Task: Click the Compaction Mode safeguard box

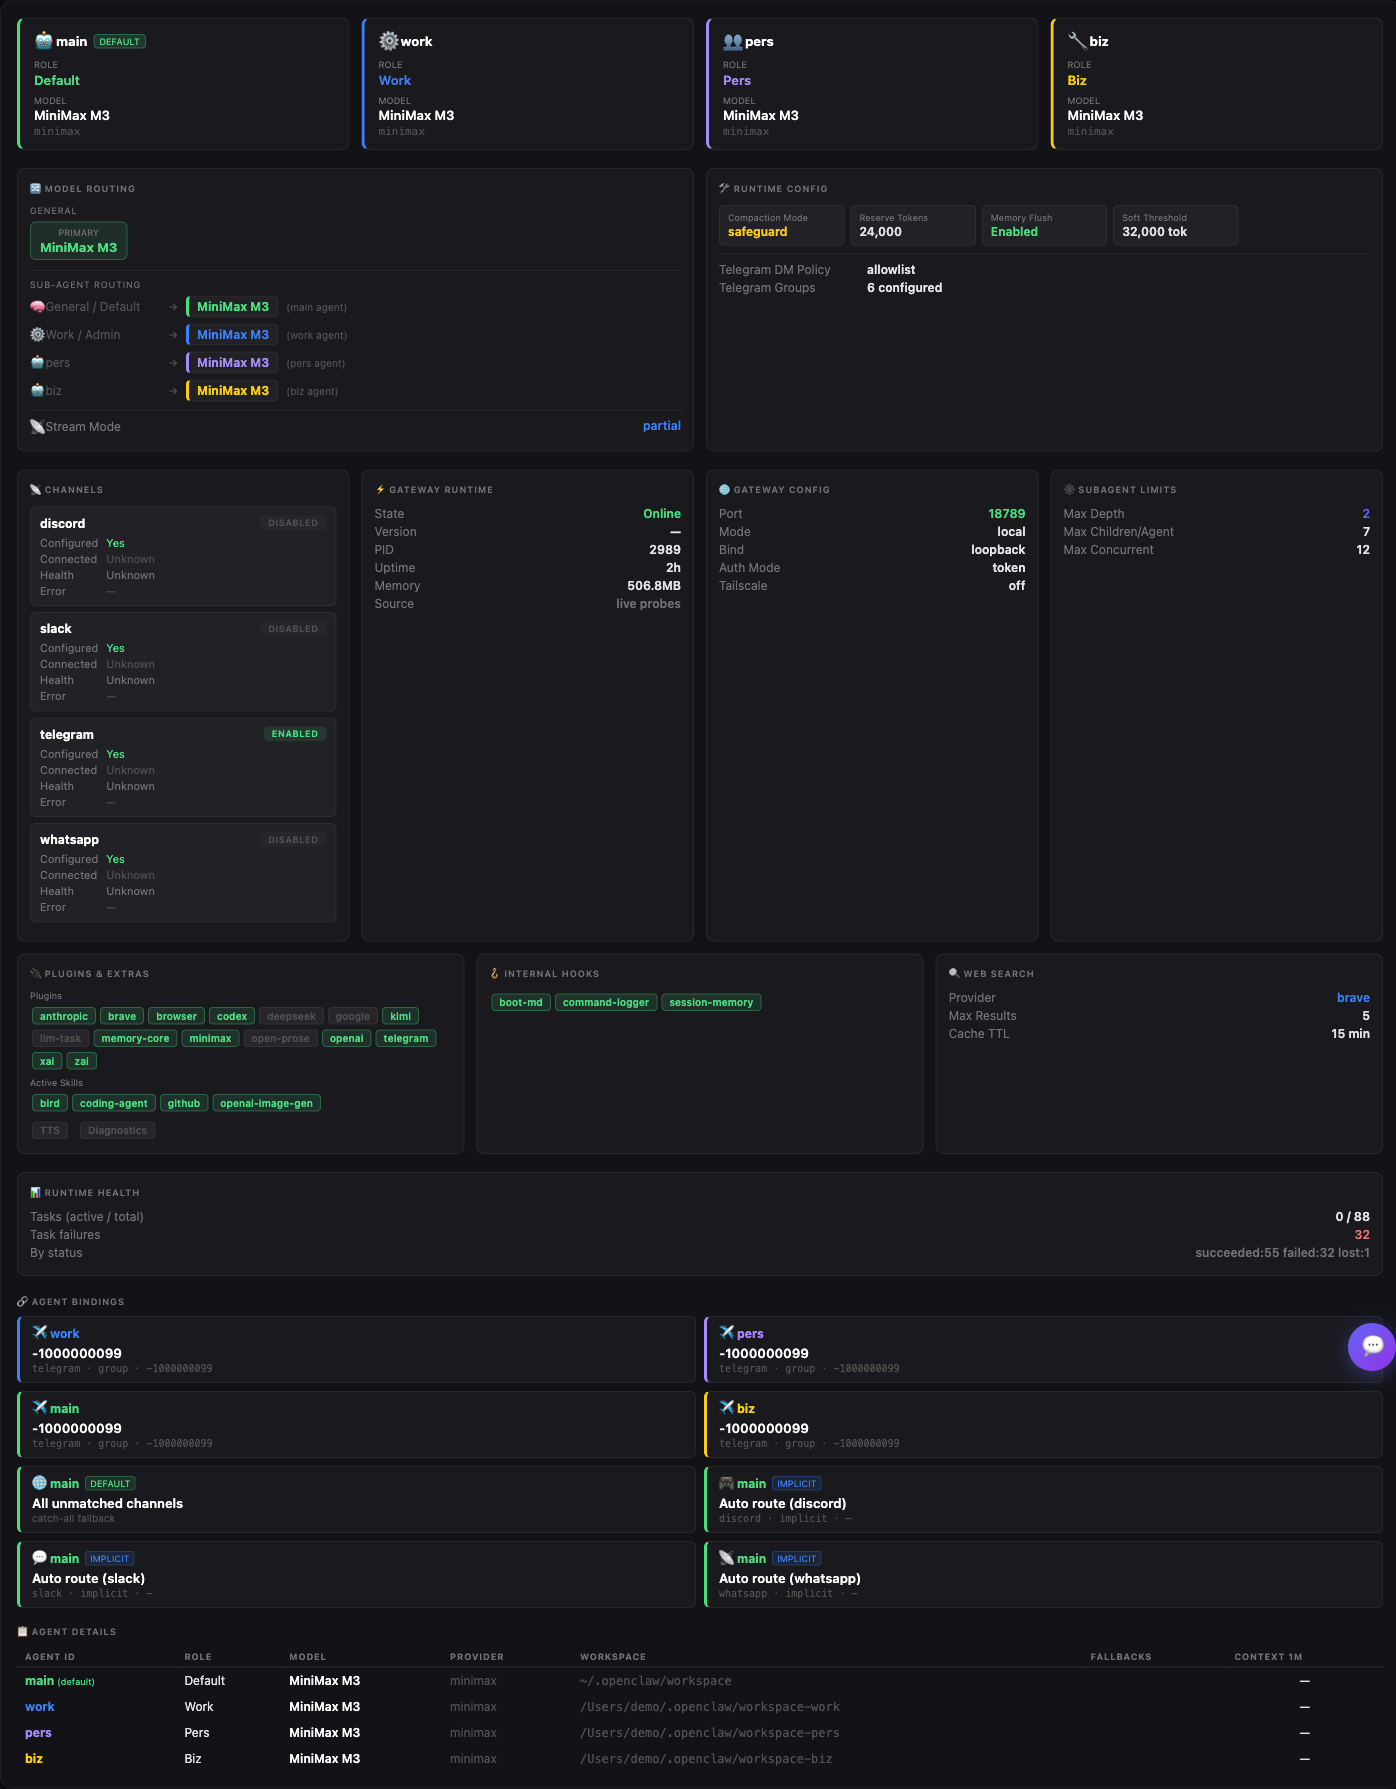Action: [x=781, y=225]
